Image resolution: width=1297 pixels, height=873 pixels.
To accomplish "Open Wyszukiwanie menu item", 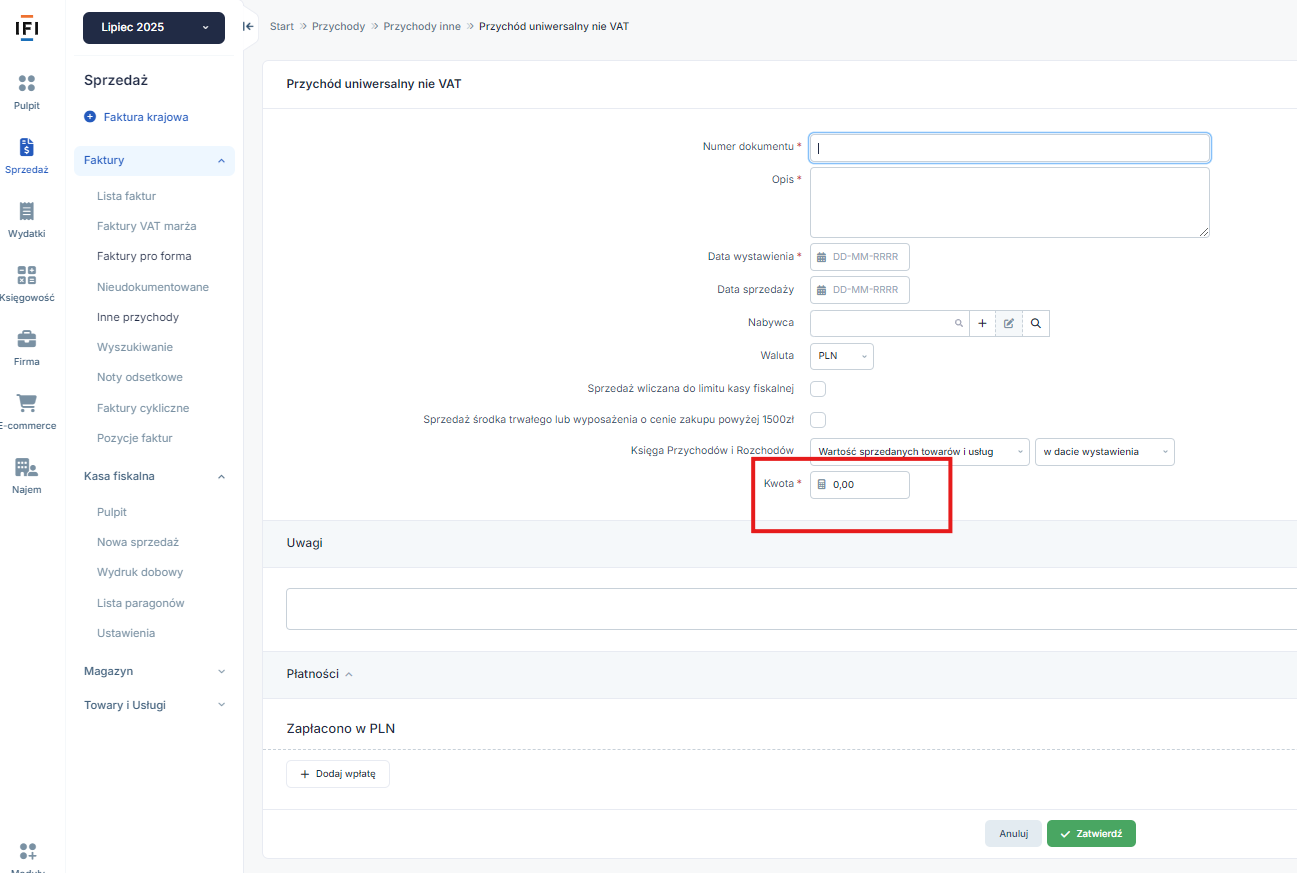I will click(135, 347).
